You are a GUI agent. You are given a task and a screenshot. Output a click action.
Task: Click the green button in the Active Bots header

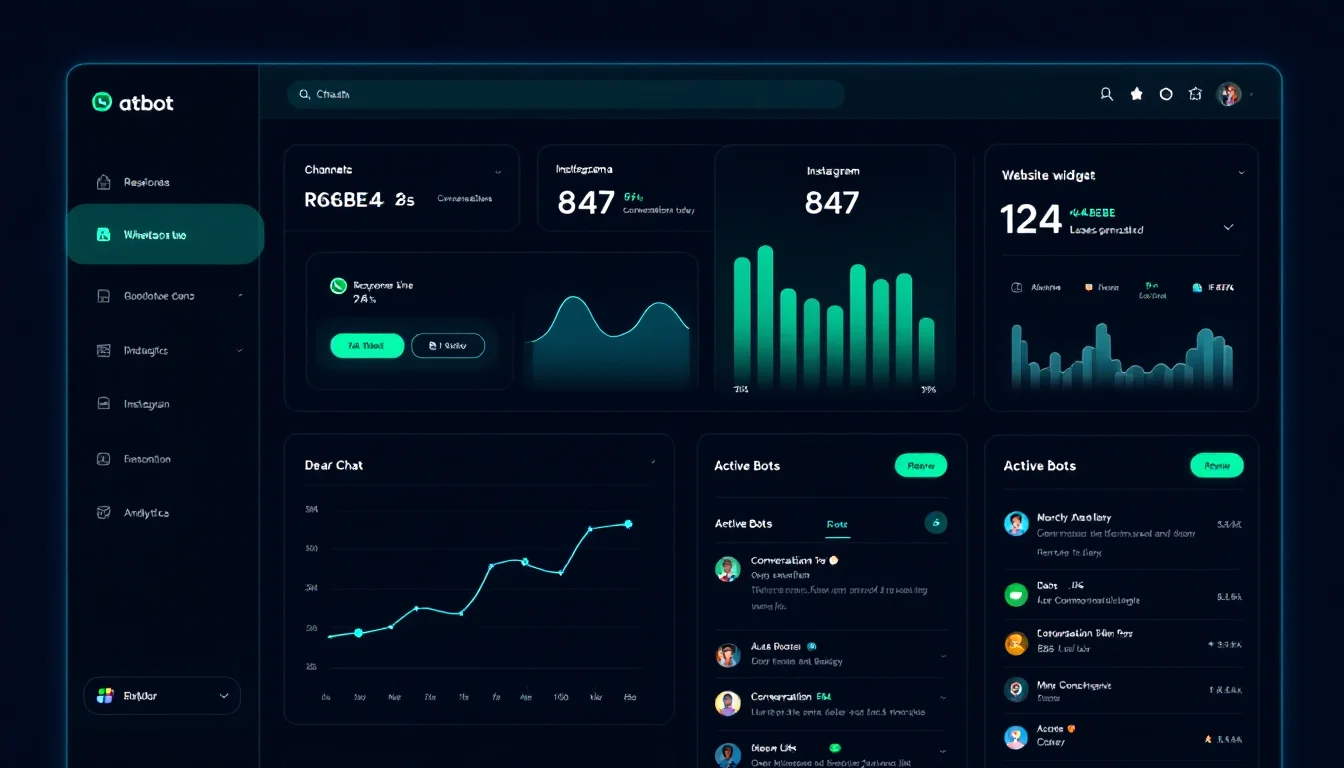pos(920,465)
